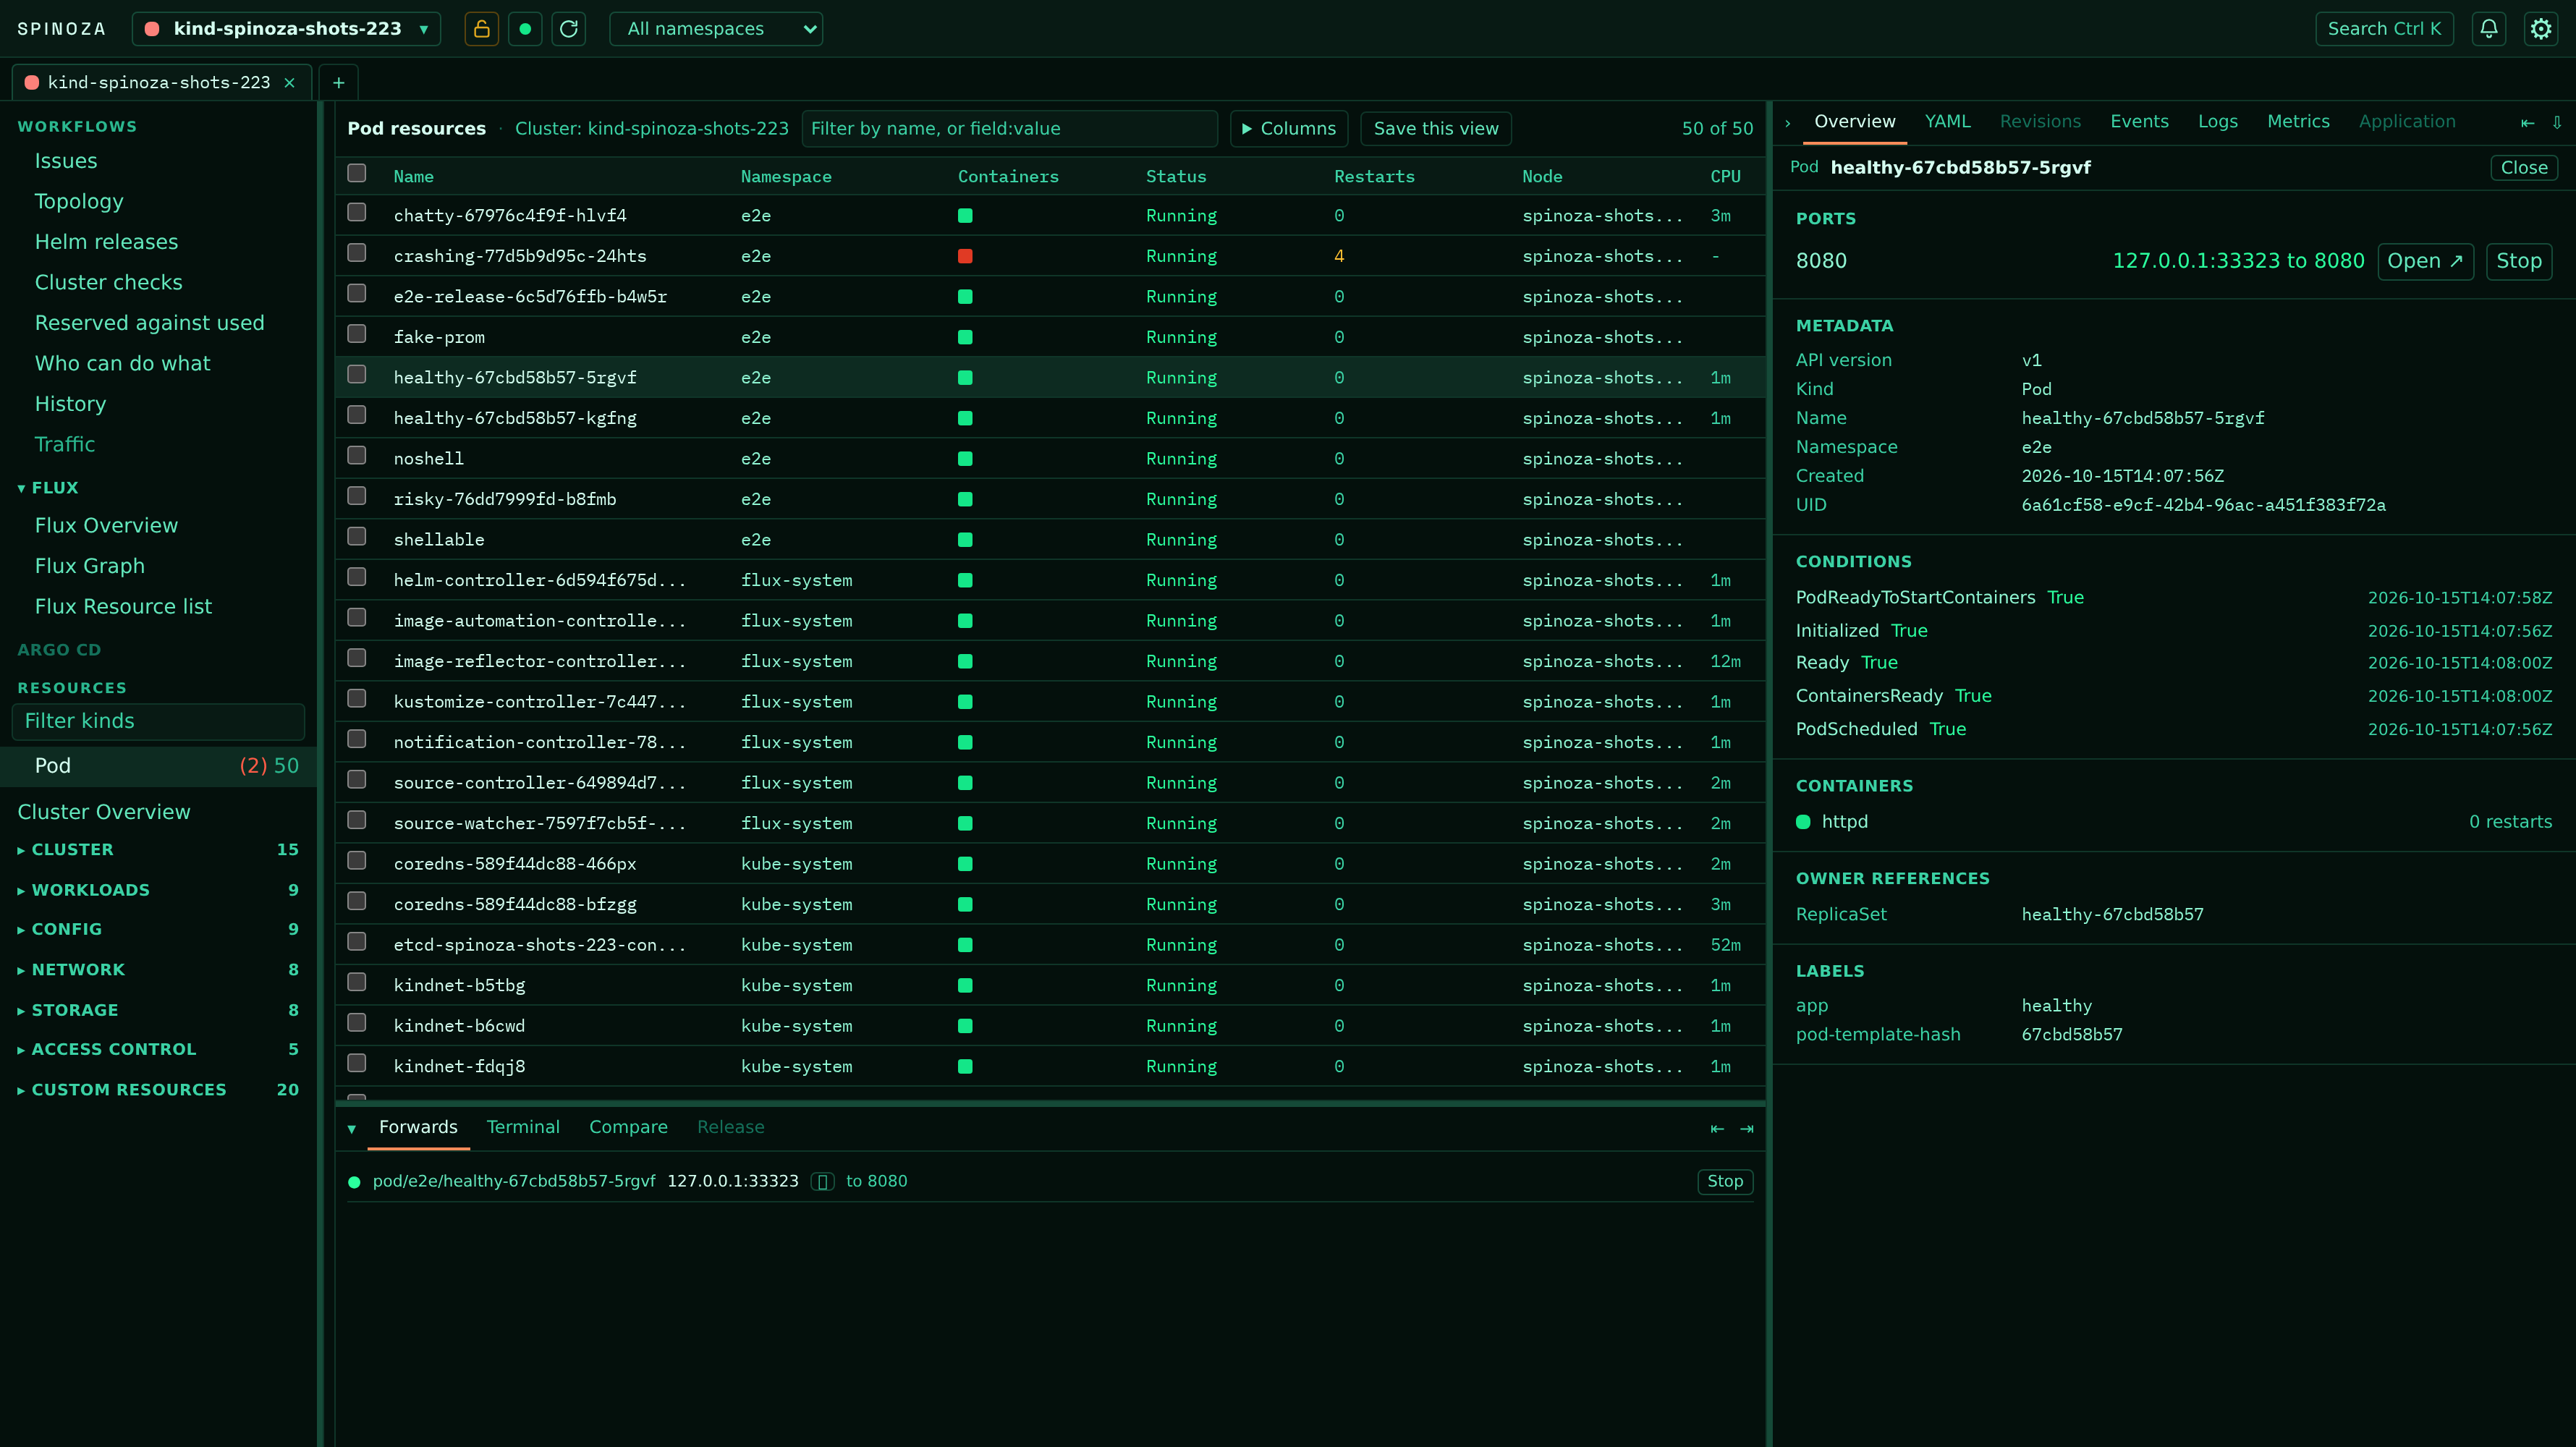The image size is (2576, 1447).
Task: Check the crashing-77d5b9d95c-24hts row checkbox
Action: [357, 253]
